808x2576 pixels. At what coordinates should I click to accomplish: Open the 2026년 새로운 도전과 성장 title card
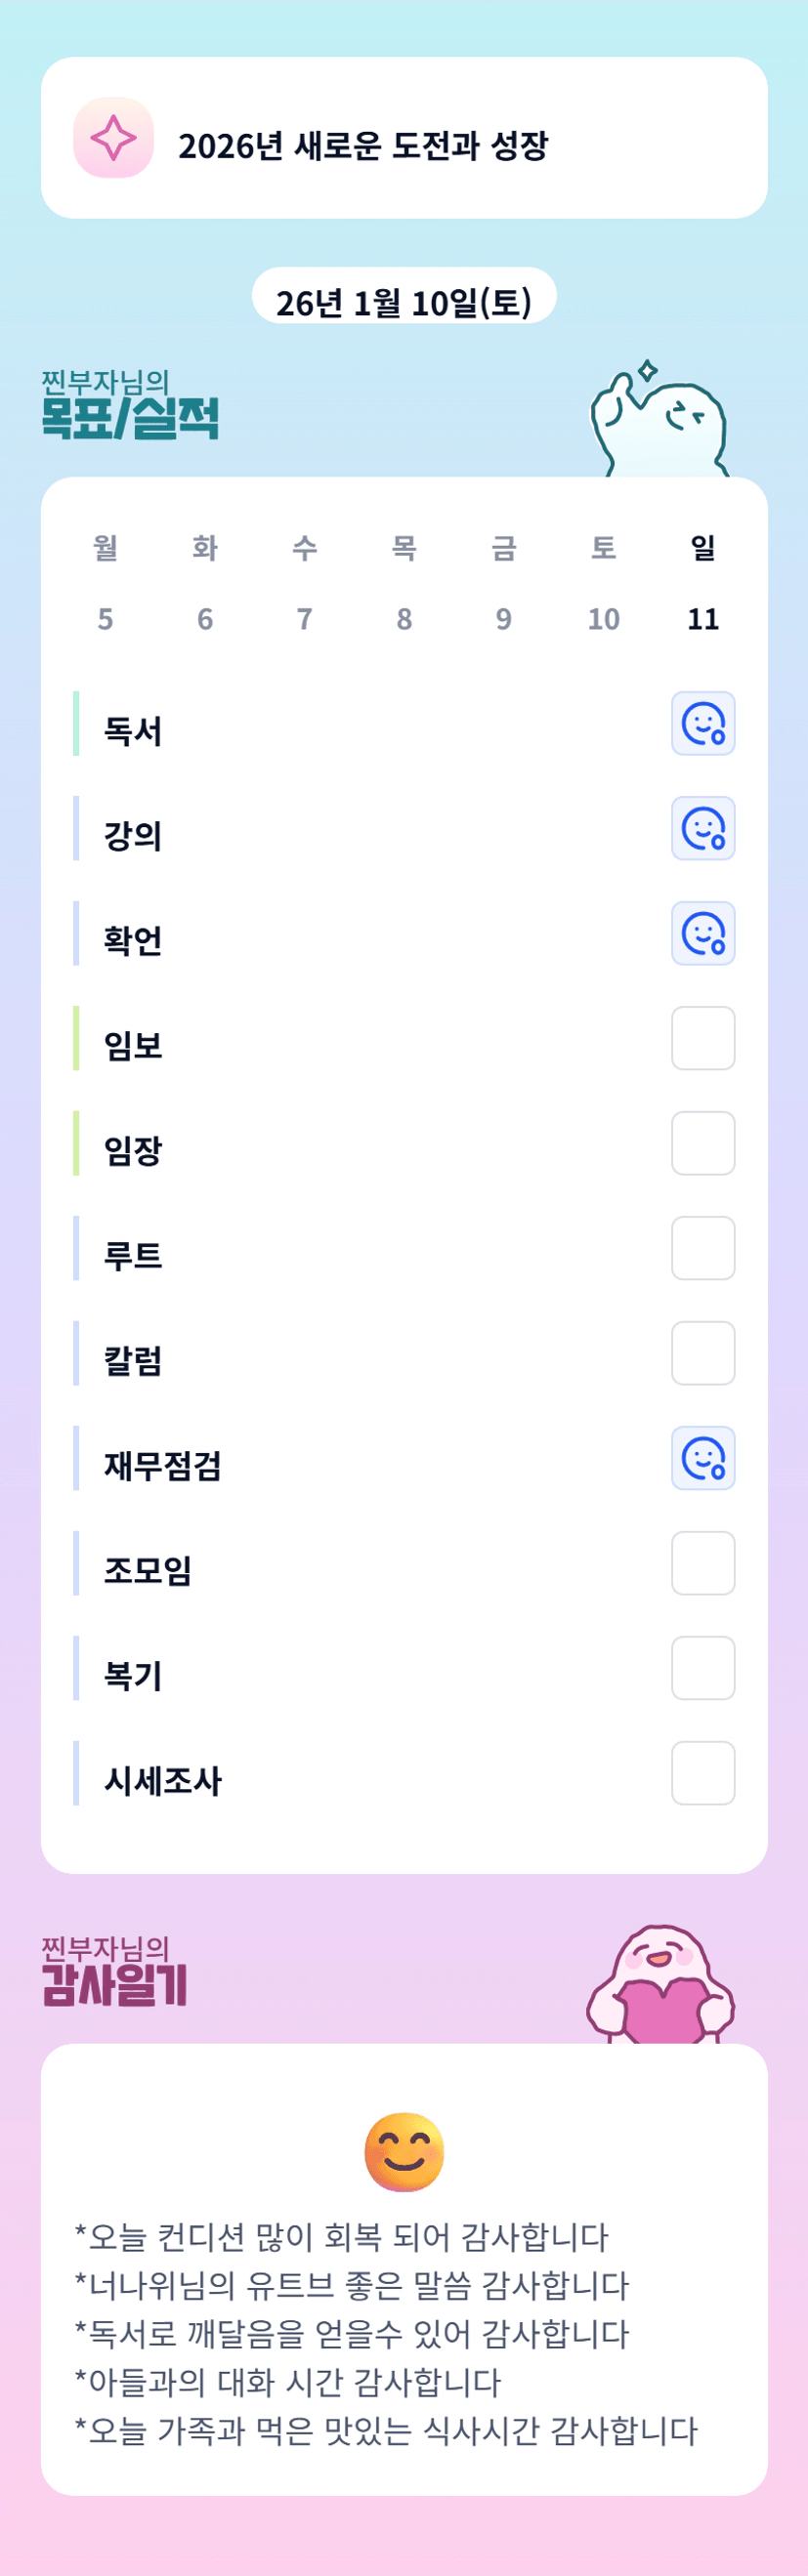coord(404,145)
